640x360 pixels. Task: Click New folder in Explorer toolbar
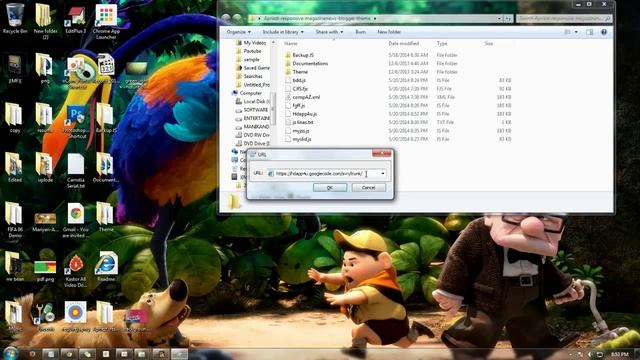coord(389,32)
